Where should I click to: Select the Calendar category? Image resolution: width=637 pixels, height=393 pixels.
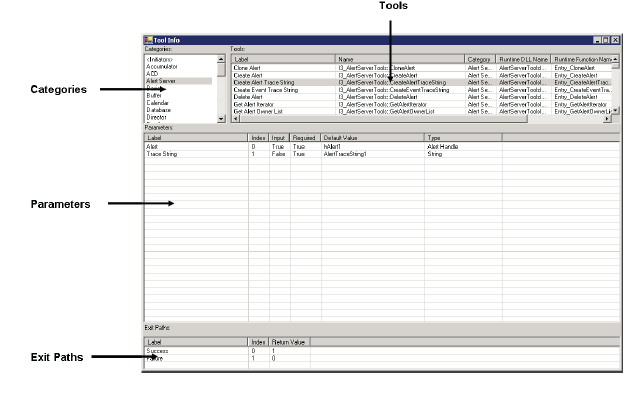(158, 103)
